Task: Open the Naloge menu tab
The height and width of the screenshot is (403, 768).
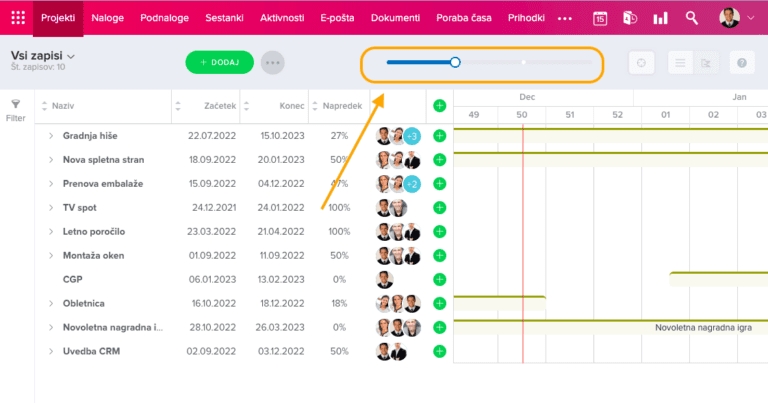Action: (x=107, y=18)
